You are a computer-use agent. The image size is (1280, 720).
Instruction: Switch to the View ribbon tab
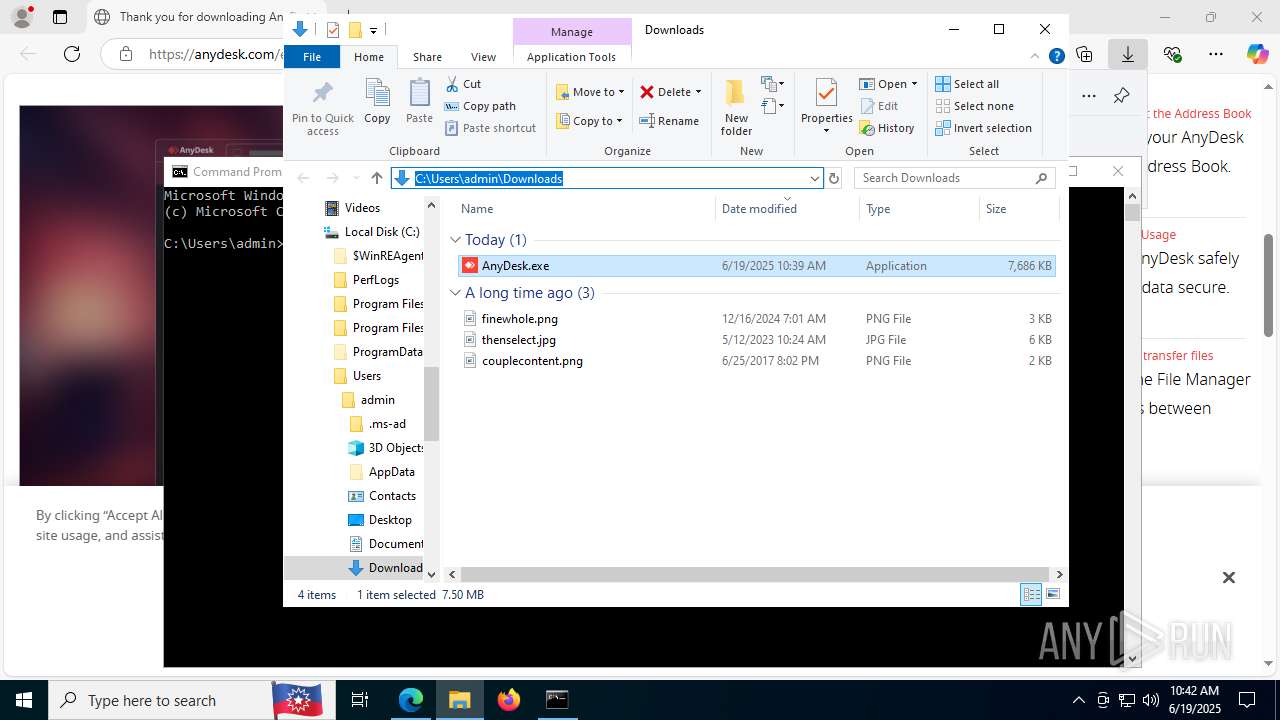click(x=483, y=57)
